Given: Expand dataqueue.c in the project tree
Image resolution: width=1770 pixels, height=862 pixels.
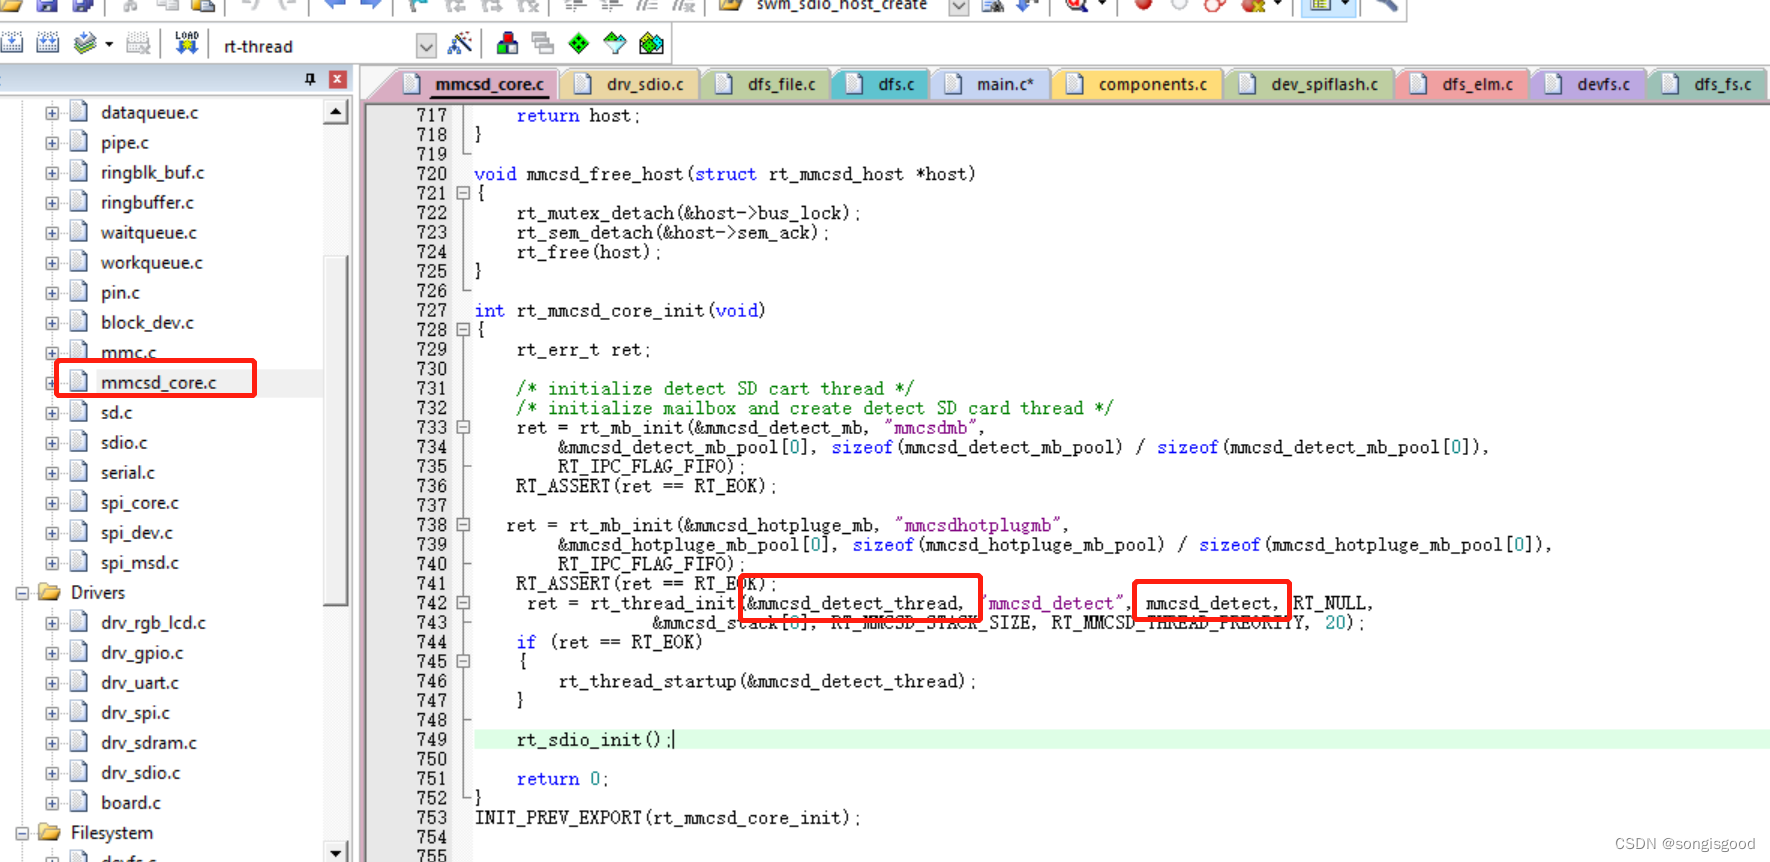Looking at the screenshot, I should (x=52, y=113).
